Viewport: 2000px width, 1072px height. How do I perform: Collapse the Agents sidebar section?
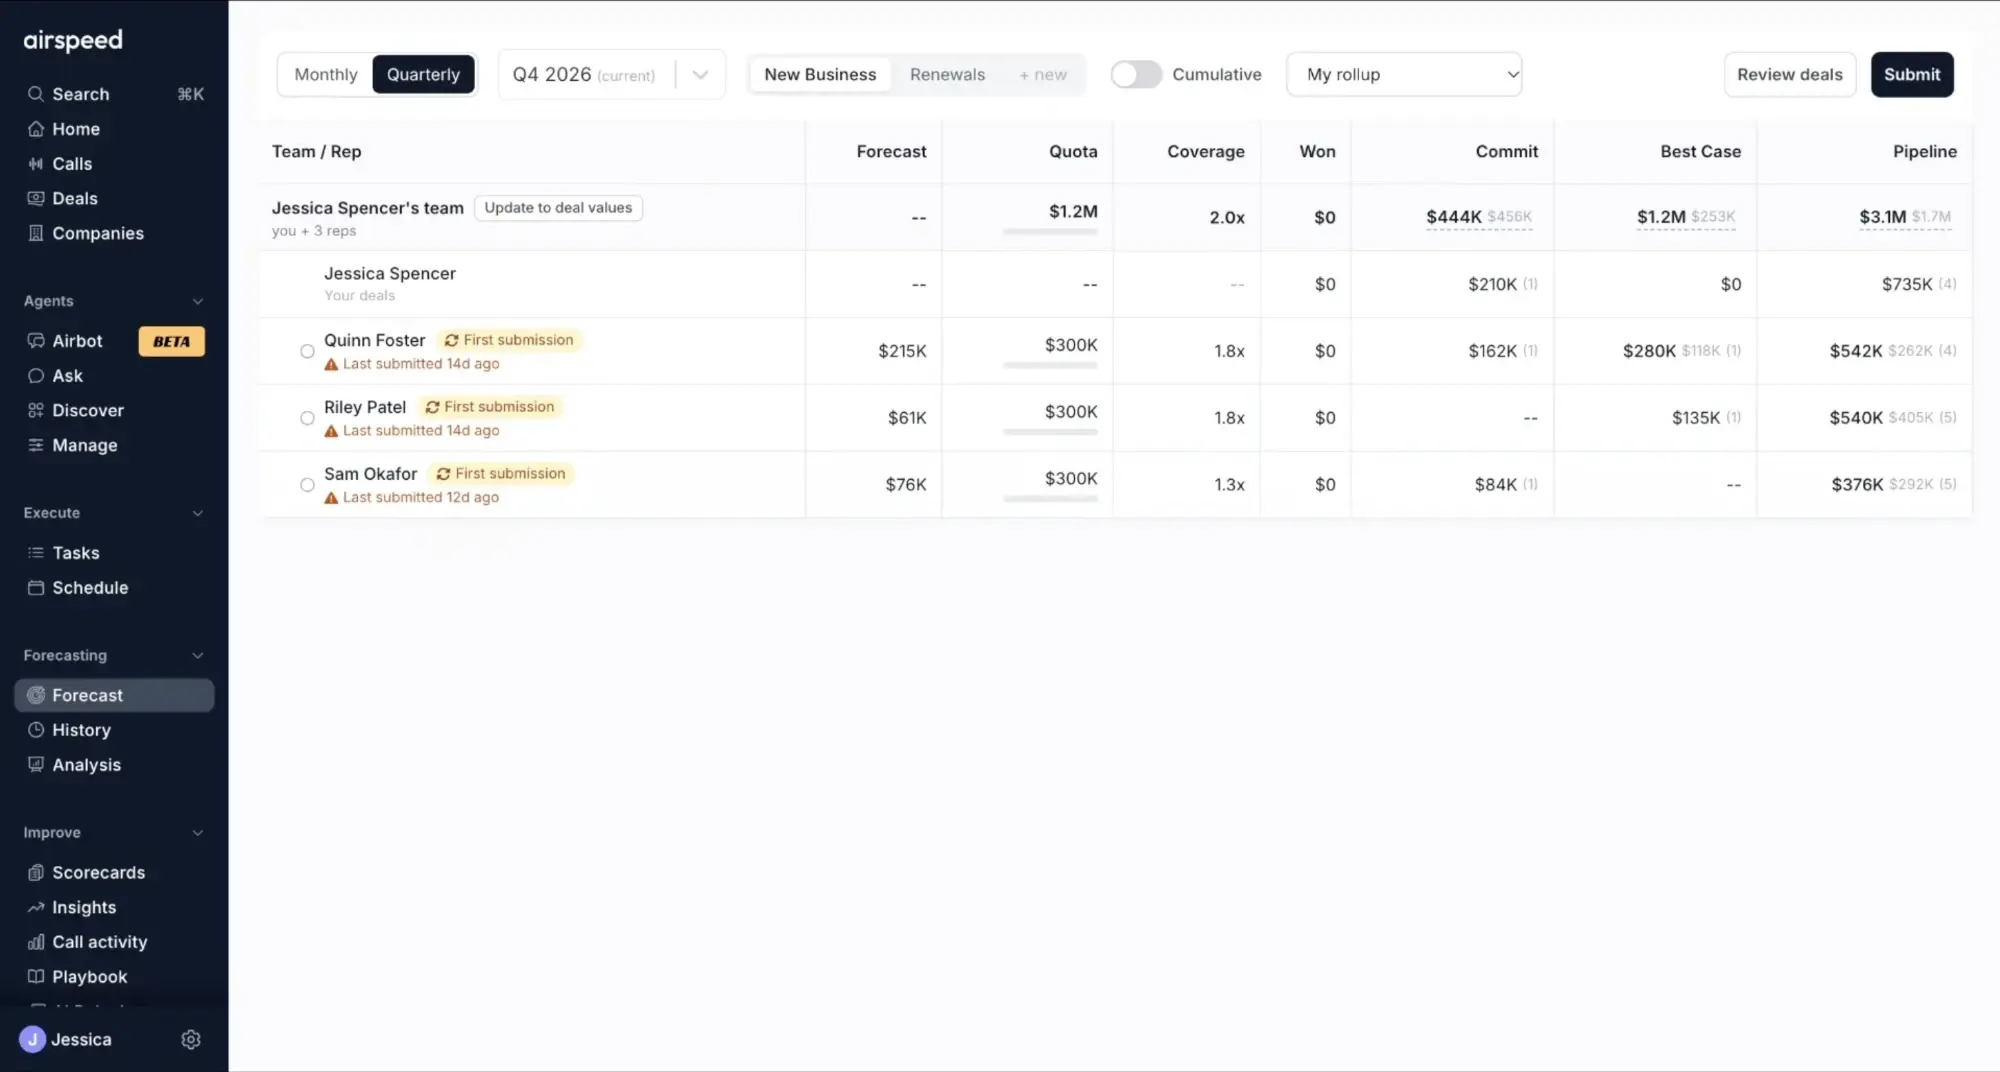[197, 301]
